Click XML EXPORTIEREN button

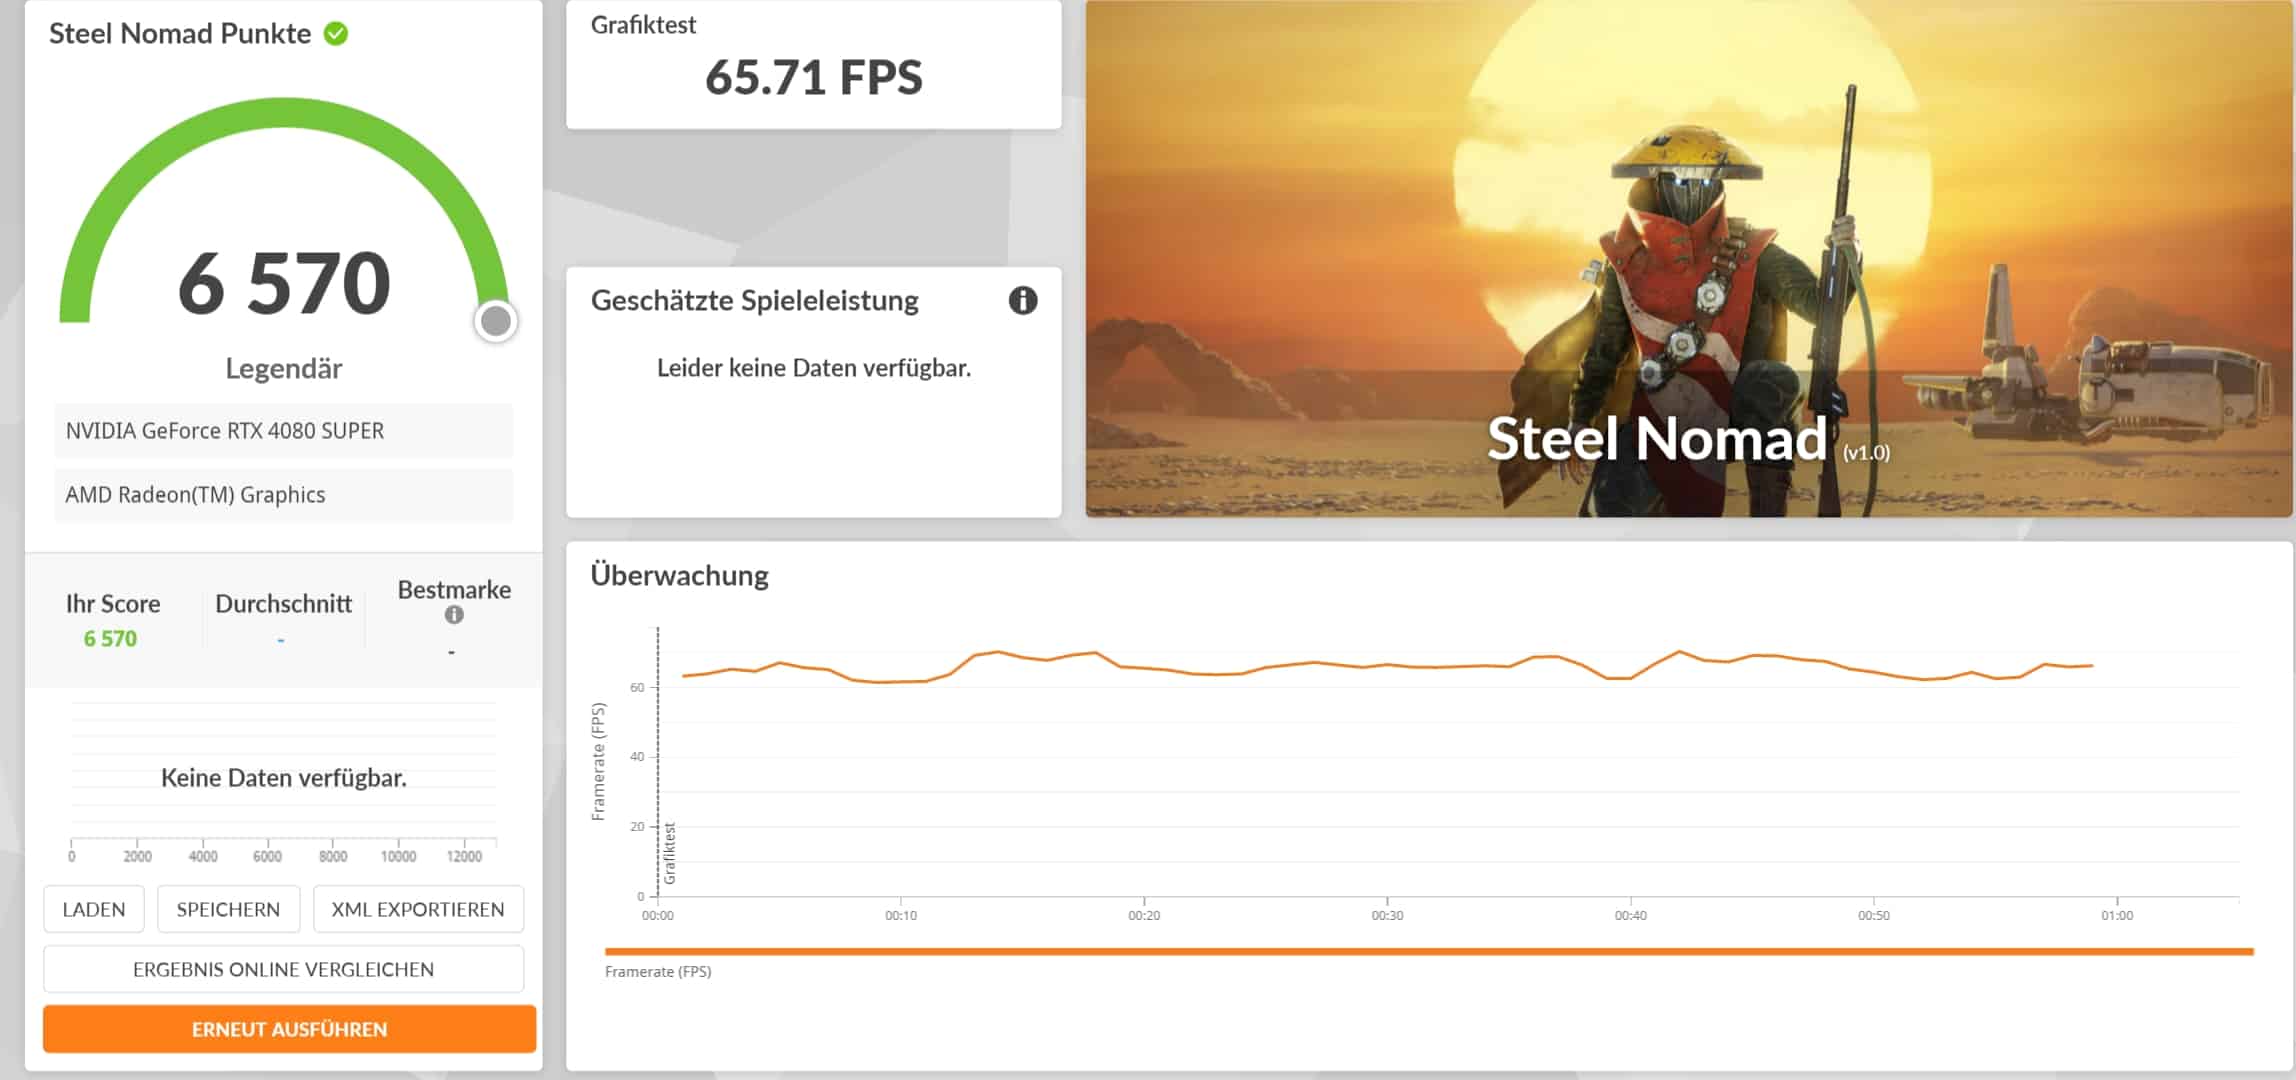pyautogui.click(x=417, y=909)
